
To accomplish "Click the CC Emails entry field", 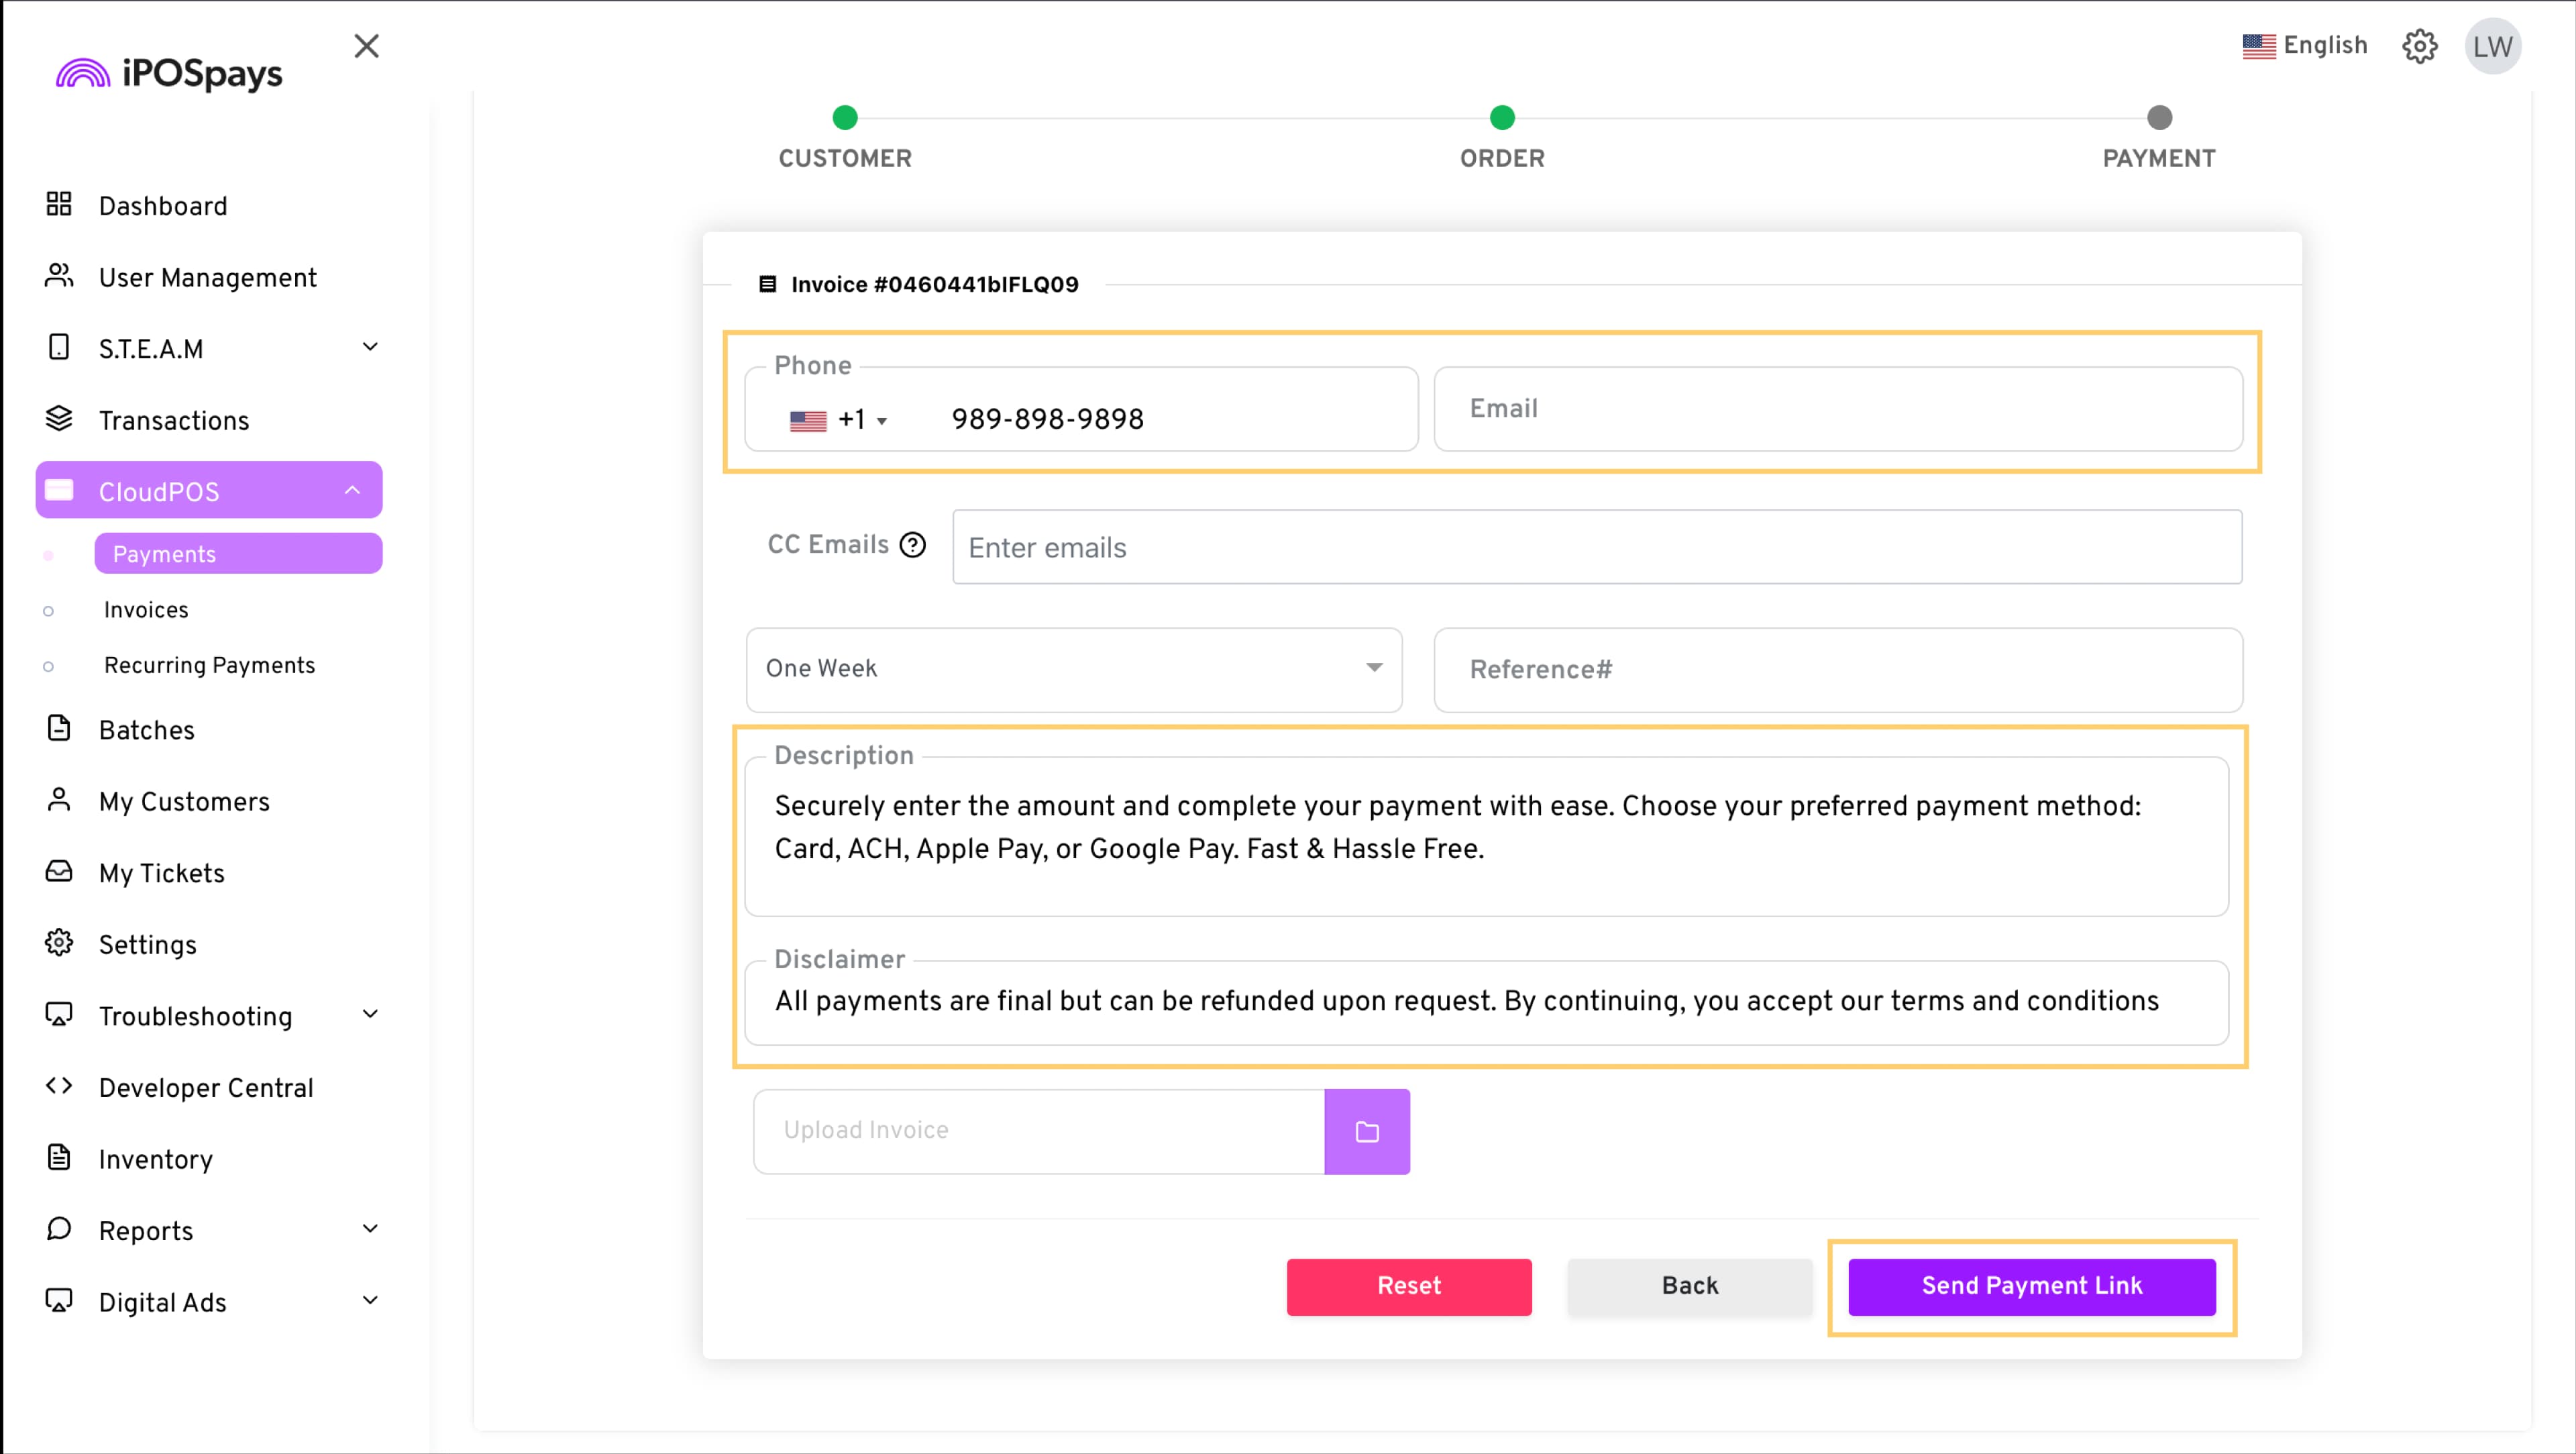I will (1597, 547).
